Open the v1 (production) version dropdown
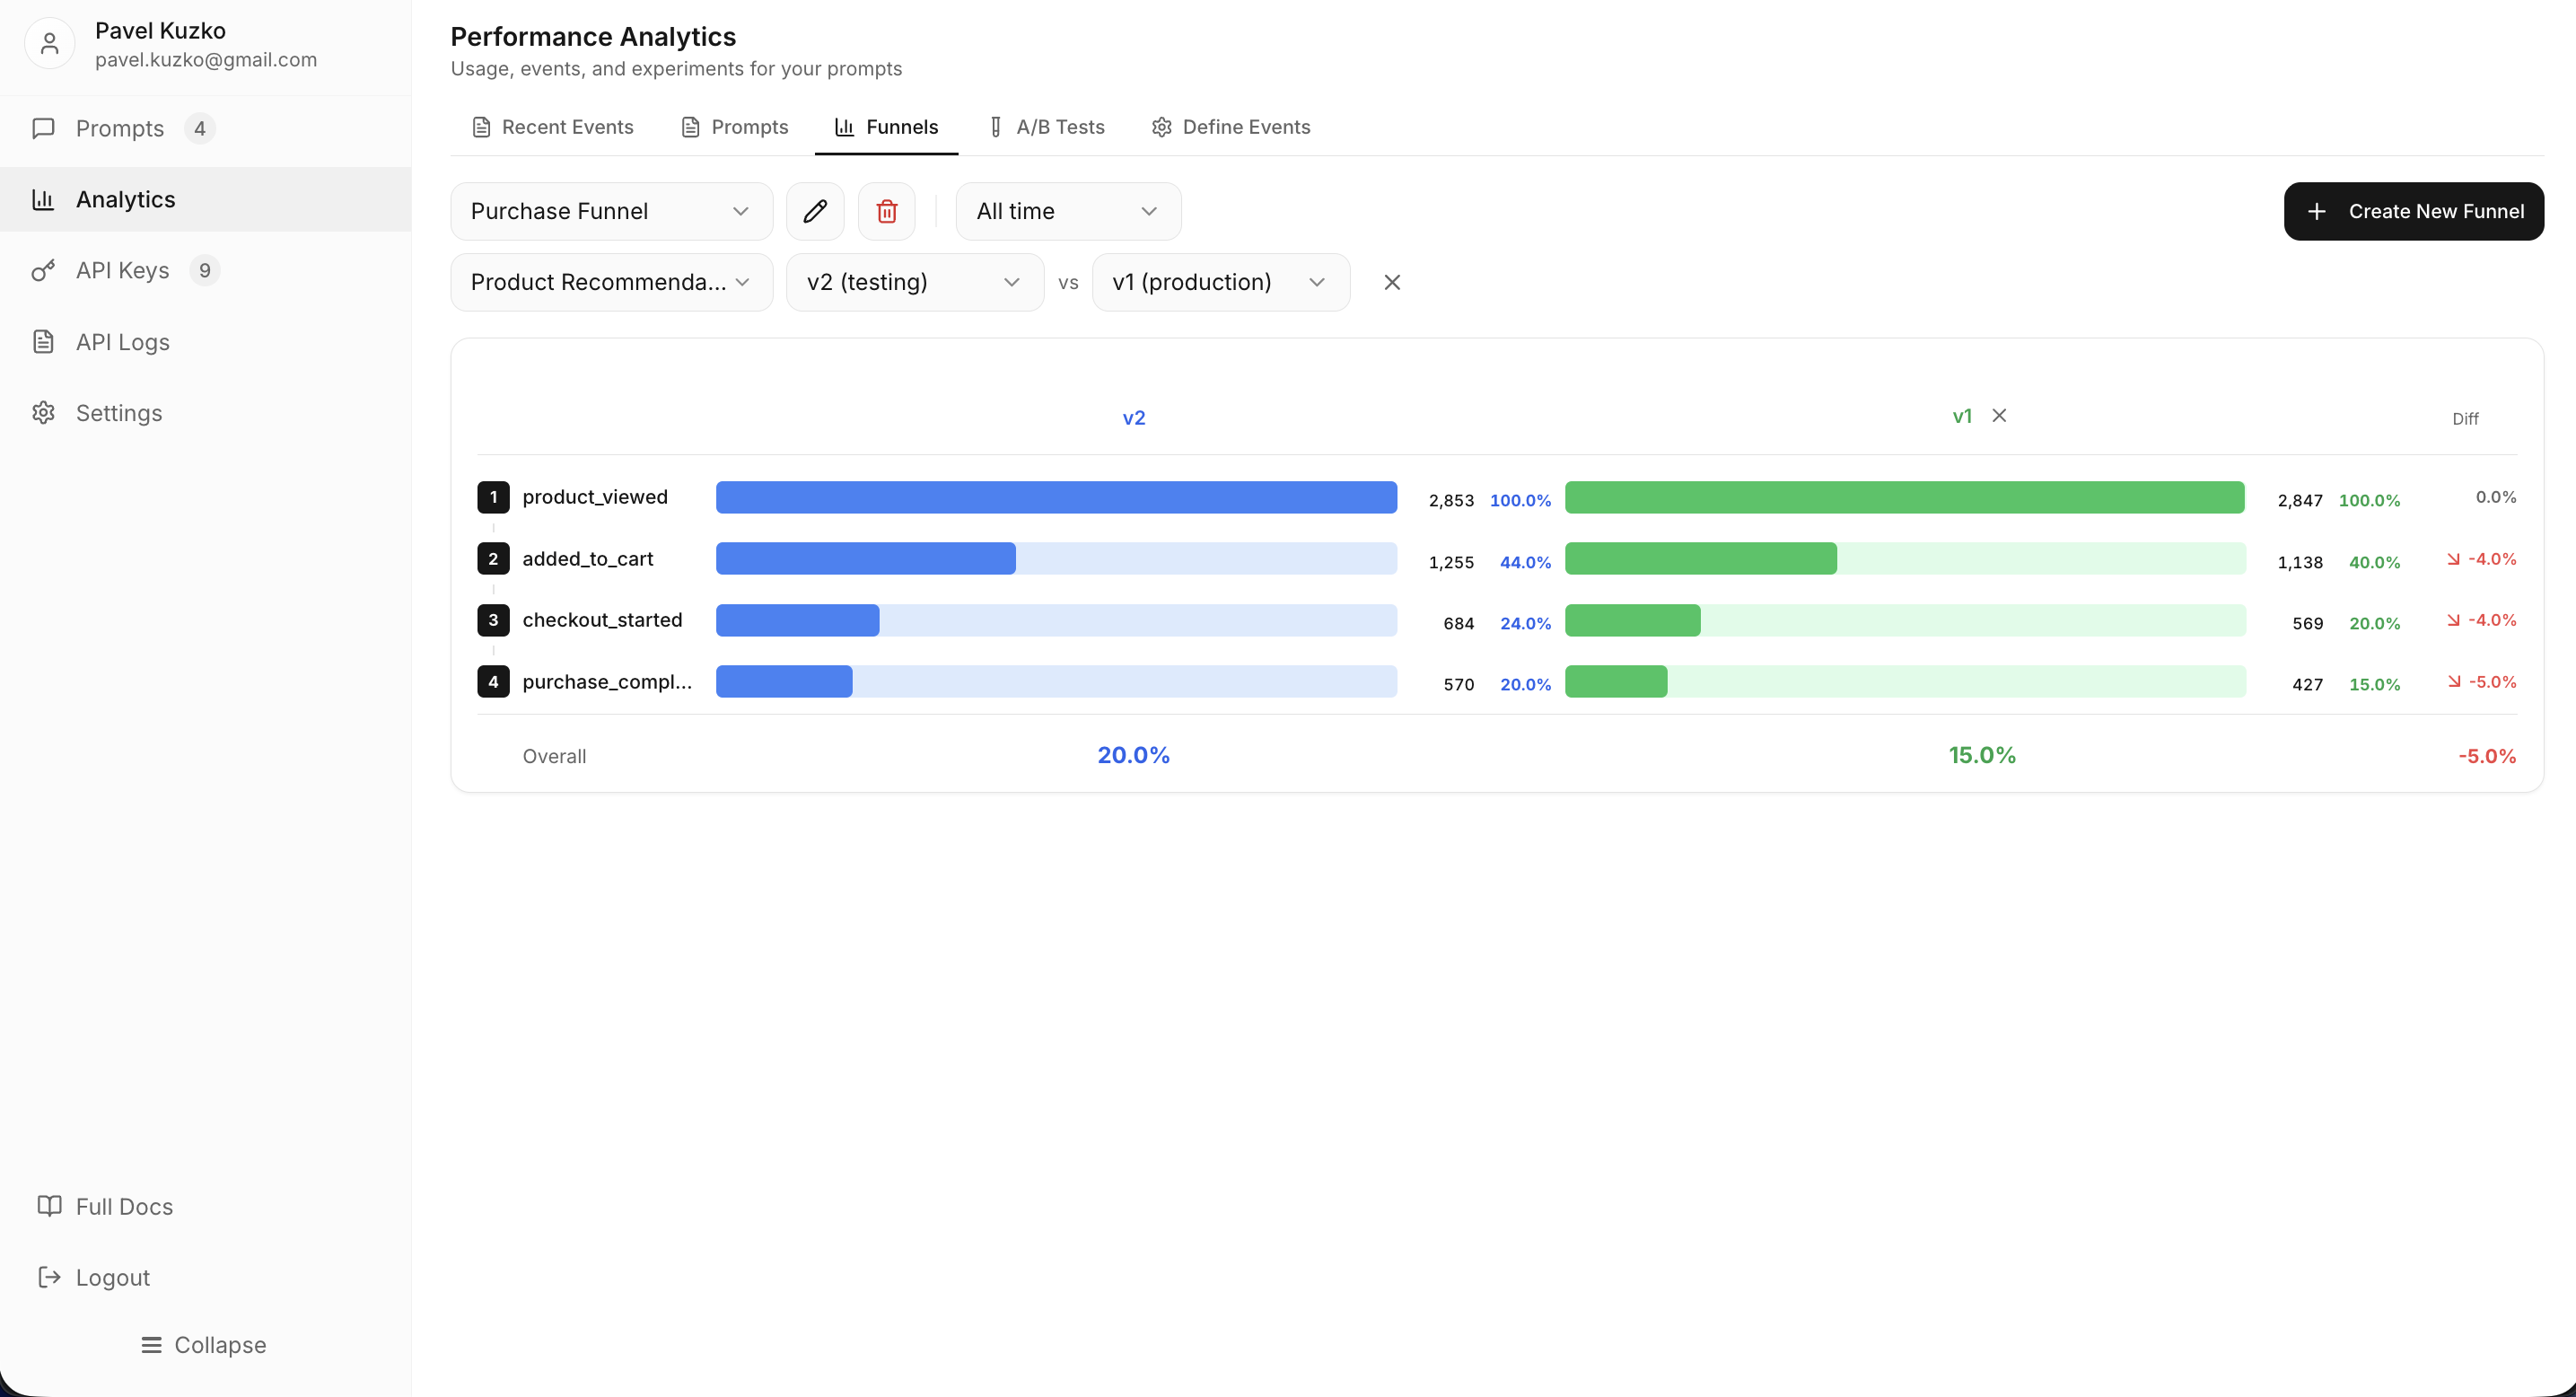This screenshot has width=2576, height=1397. tap(1220, 282)
